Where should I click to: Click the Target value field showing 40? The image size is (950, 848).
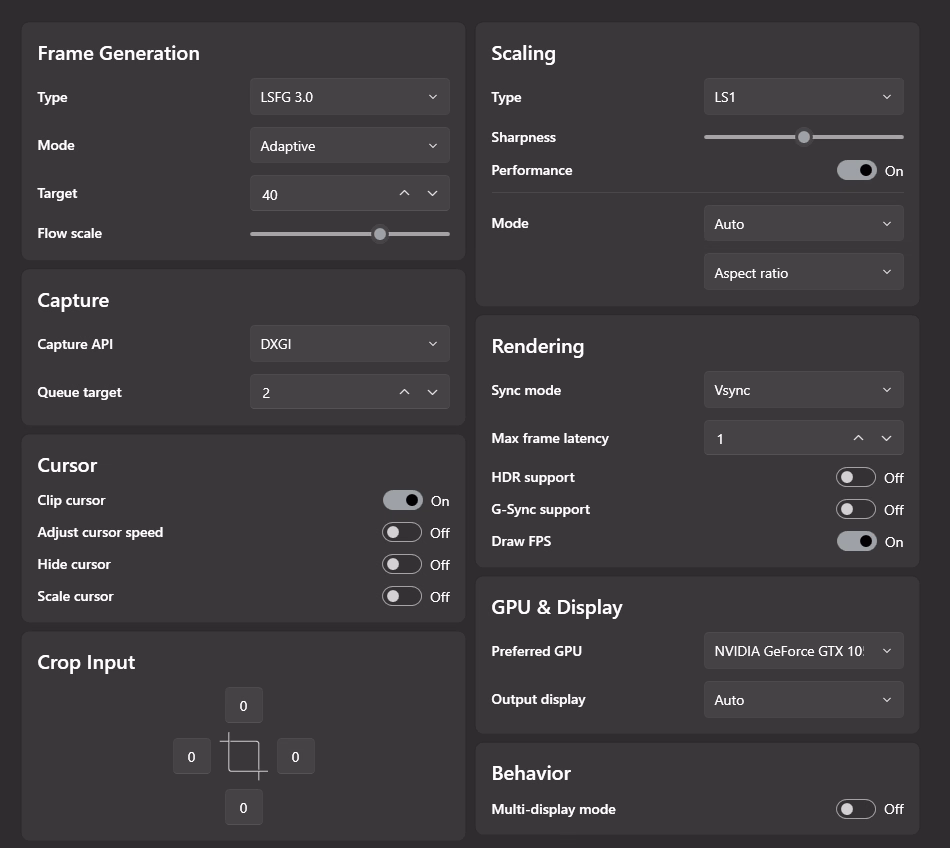click(350, 193)
